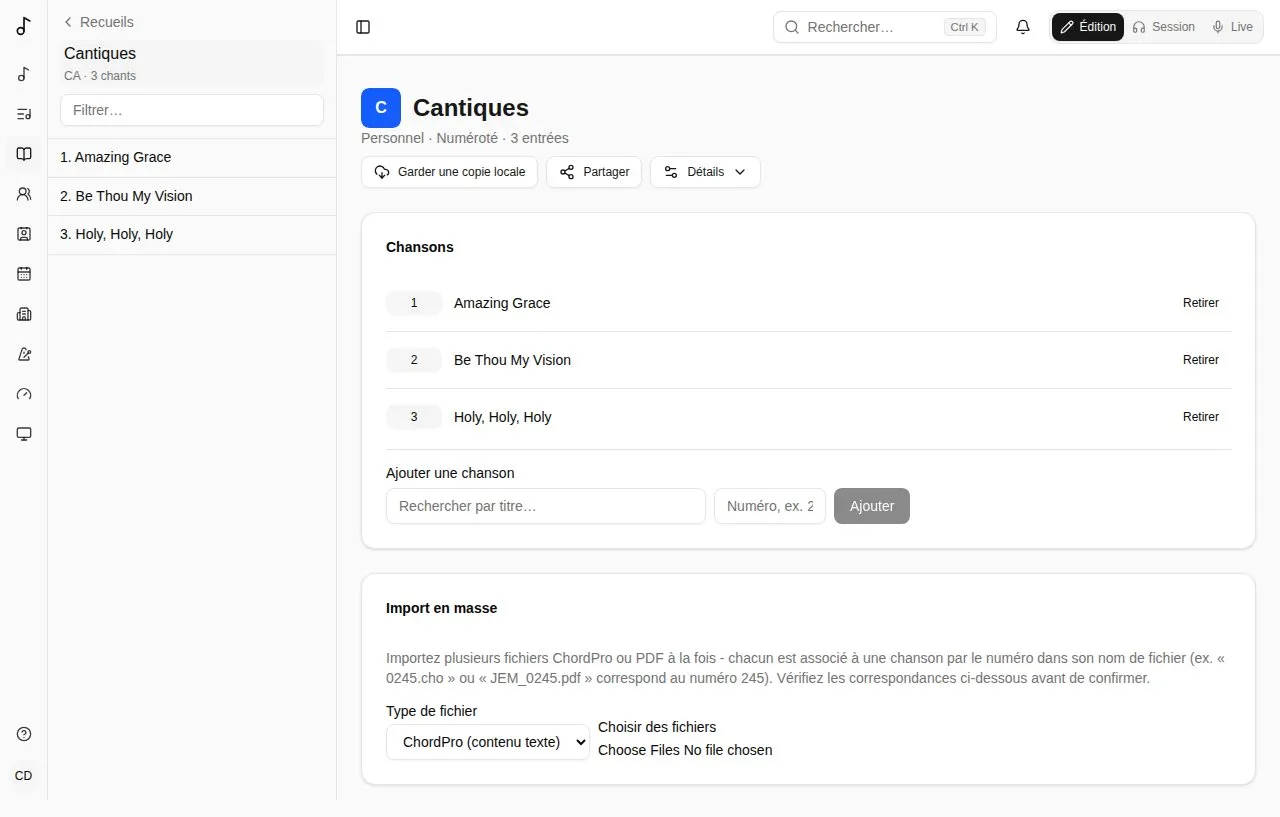Expand the Détails dropdown
1280x817 pixels.
[x=705, y=172]
